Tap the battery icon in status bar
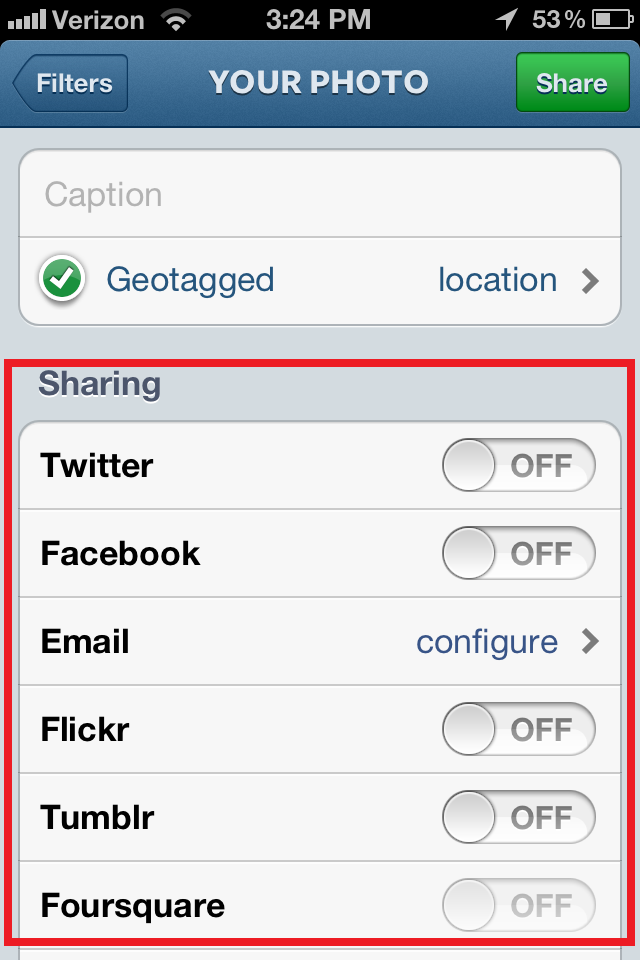640x960 pixels. click(612, 20)
